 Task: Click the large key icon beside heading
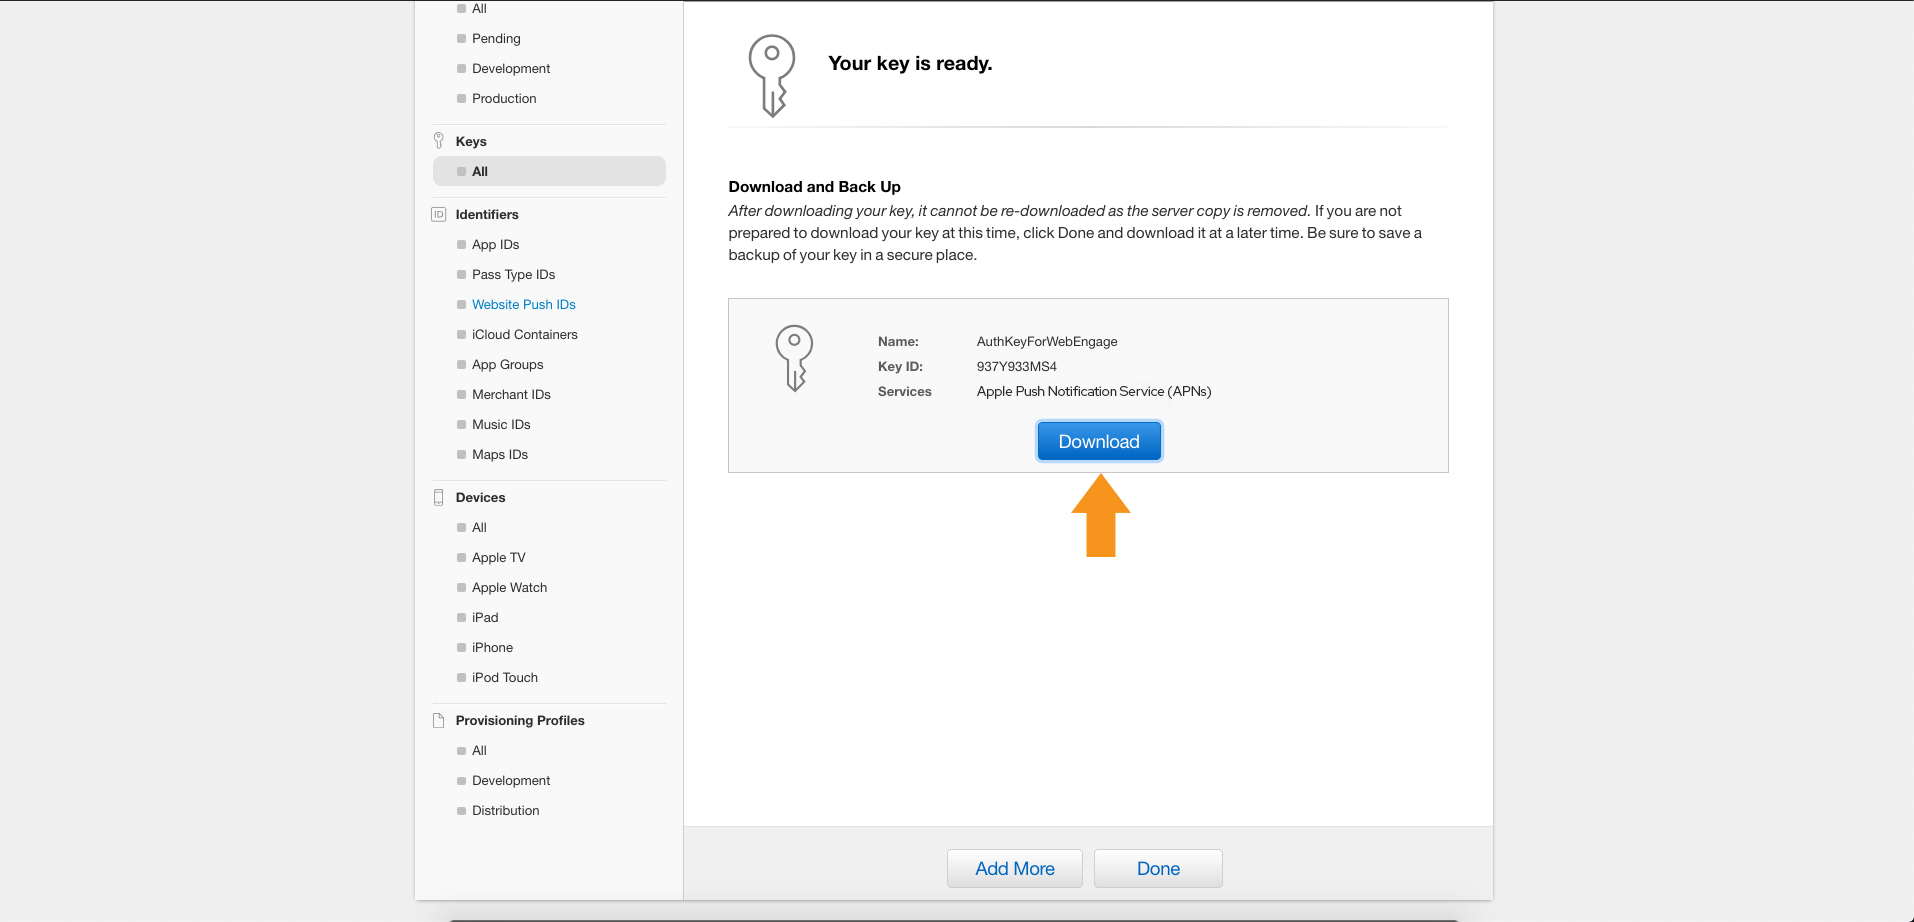pos(772,75)
